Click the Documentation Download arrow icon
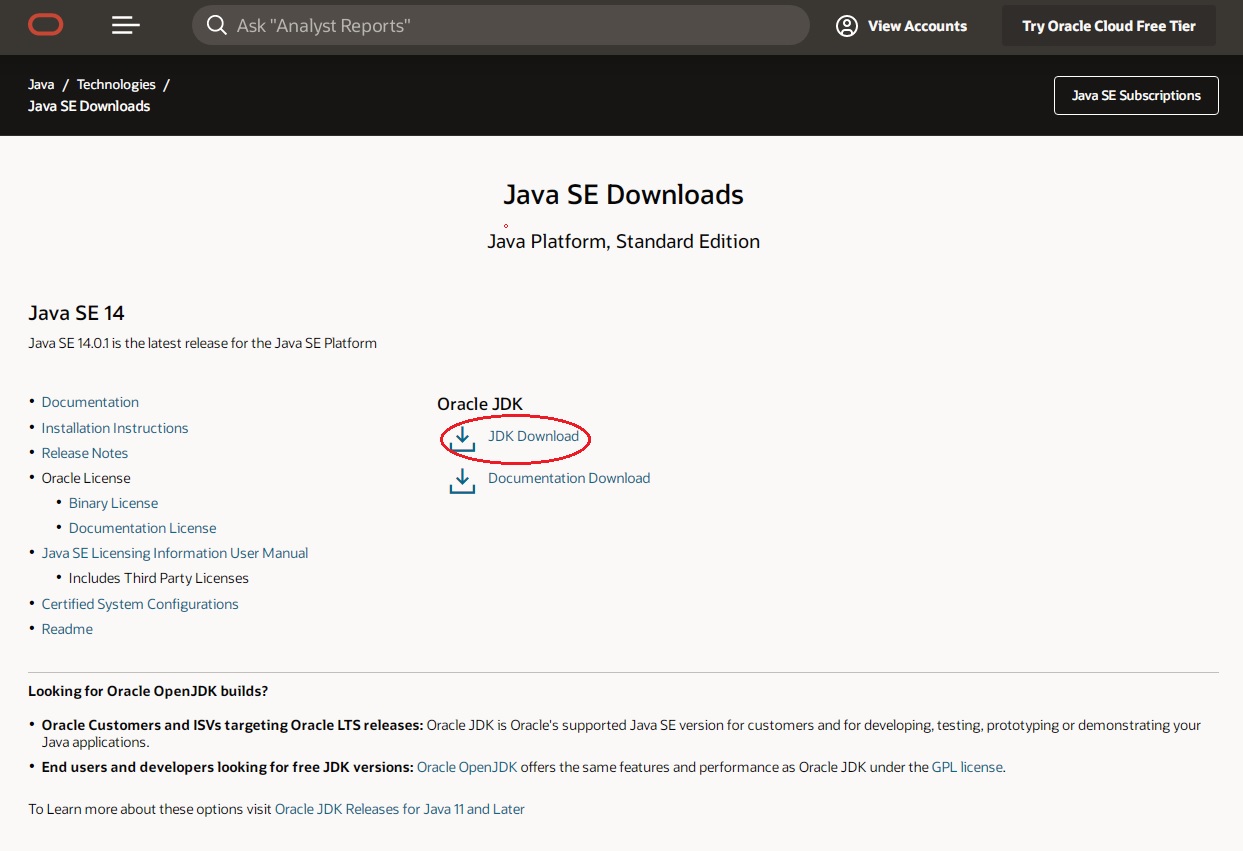 [462, 481]
